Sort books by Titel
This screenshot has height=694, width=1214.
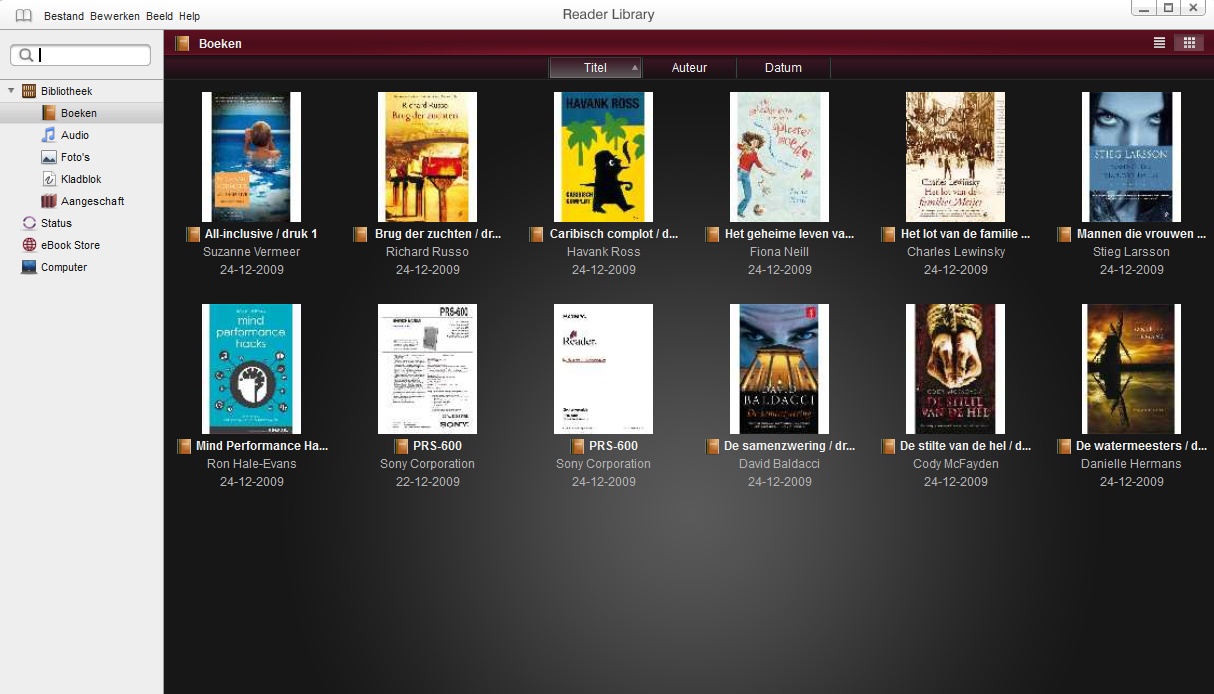click(595, 68)
